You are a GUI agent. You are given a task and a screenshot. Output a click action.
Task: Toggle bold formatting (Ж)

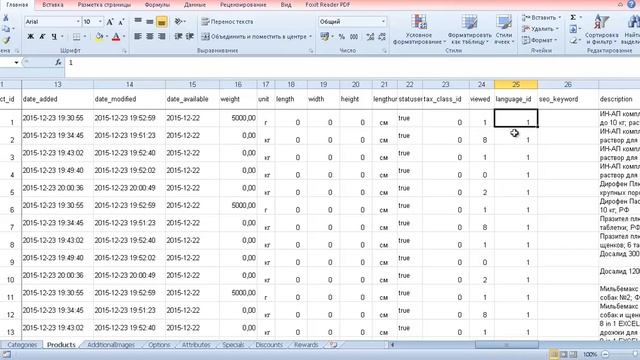tap(30, 37)
